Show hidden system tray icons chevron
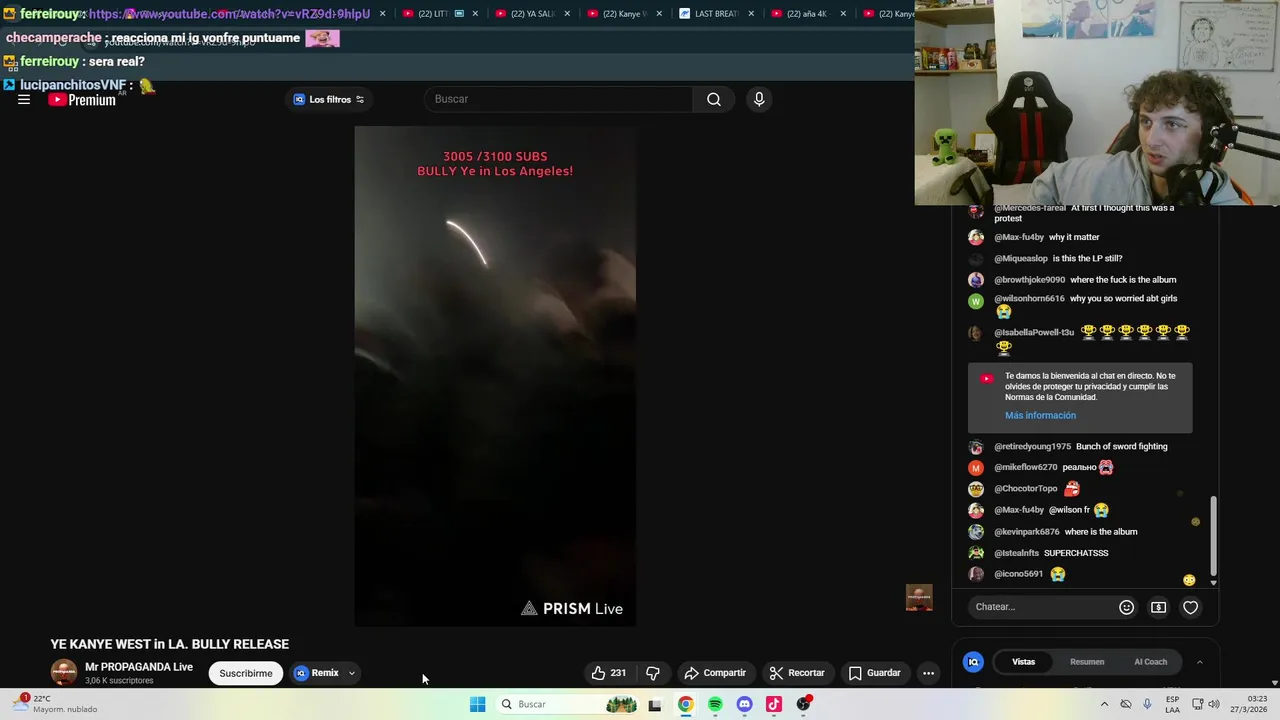The height and width of the screenshot is (720, 1280). [1104, 704]
